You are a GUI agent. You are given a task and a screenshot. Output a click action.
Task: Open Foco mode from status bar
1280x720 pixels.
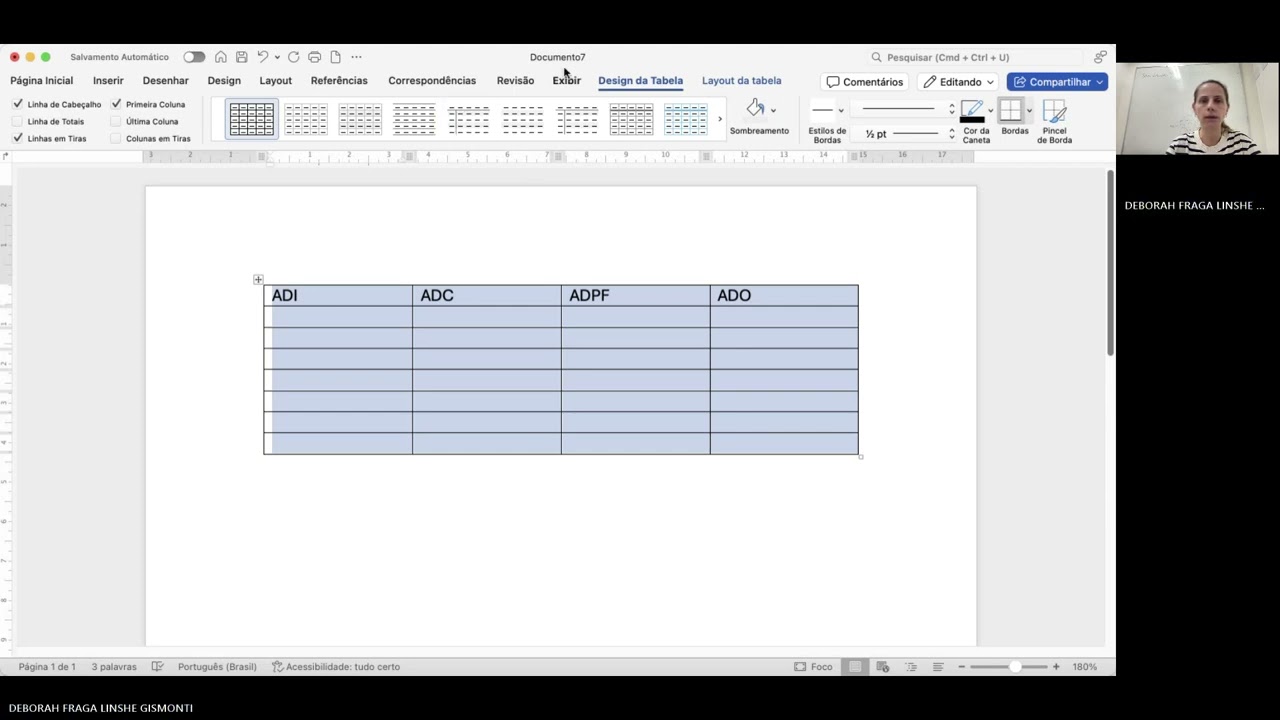click(x=813, y=667)
